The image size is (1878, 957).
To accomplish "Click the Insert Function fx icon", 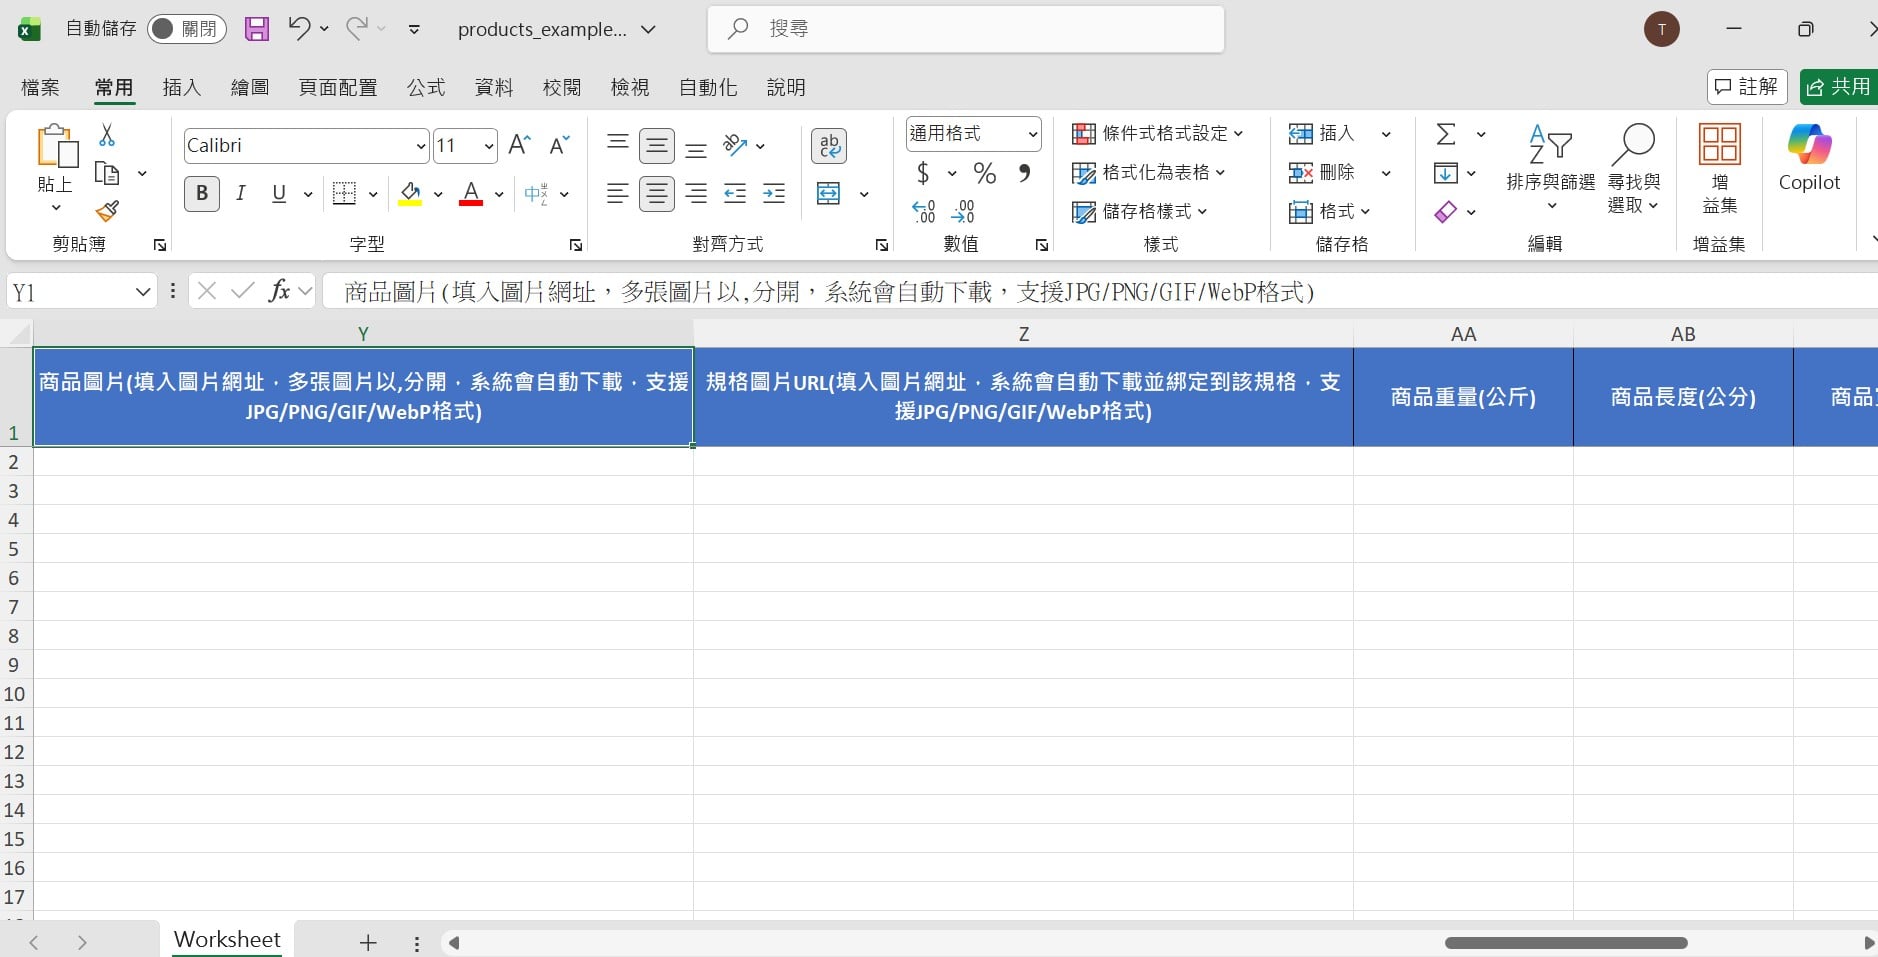I will pos(279,291).
